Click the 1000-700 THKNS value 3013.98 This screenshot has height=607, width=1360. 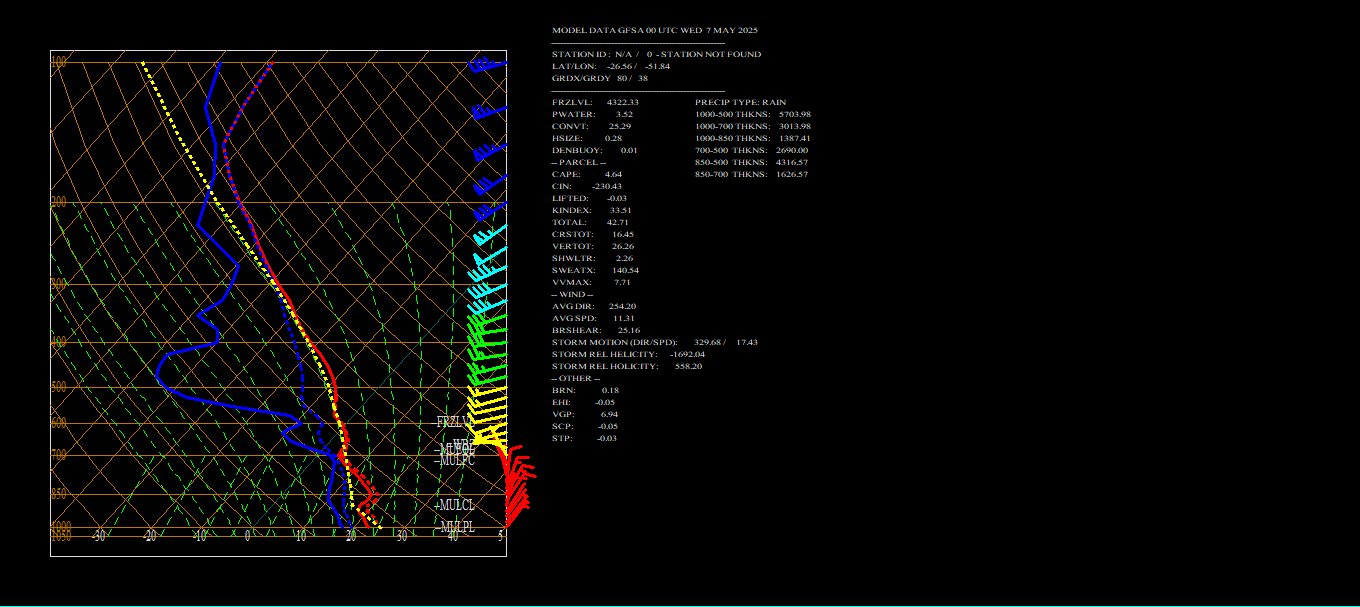tap(795, 126)
